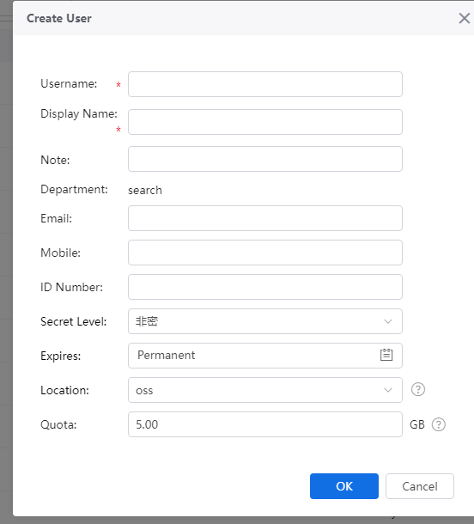Image resolution: width=474 pixels, height=524 pixels.
Task: Focus the Username input field
Action: coord(265,84)
